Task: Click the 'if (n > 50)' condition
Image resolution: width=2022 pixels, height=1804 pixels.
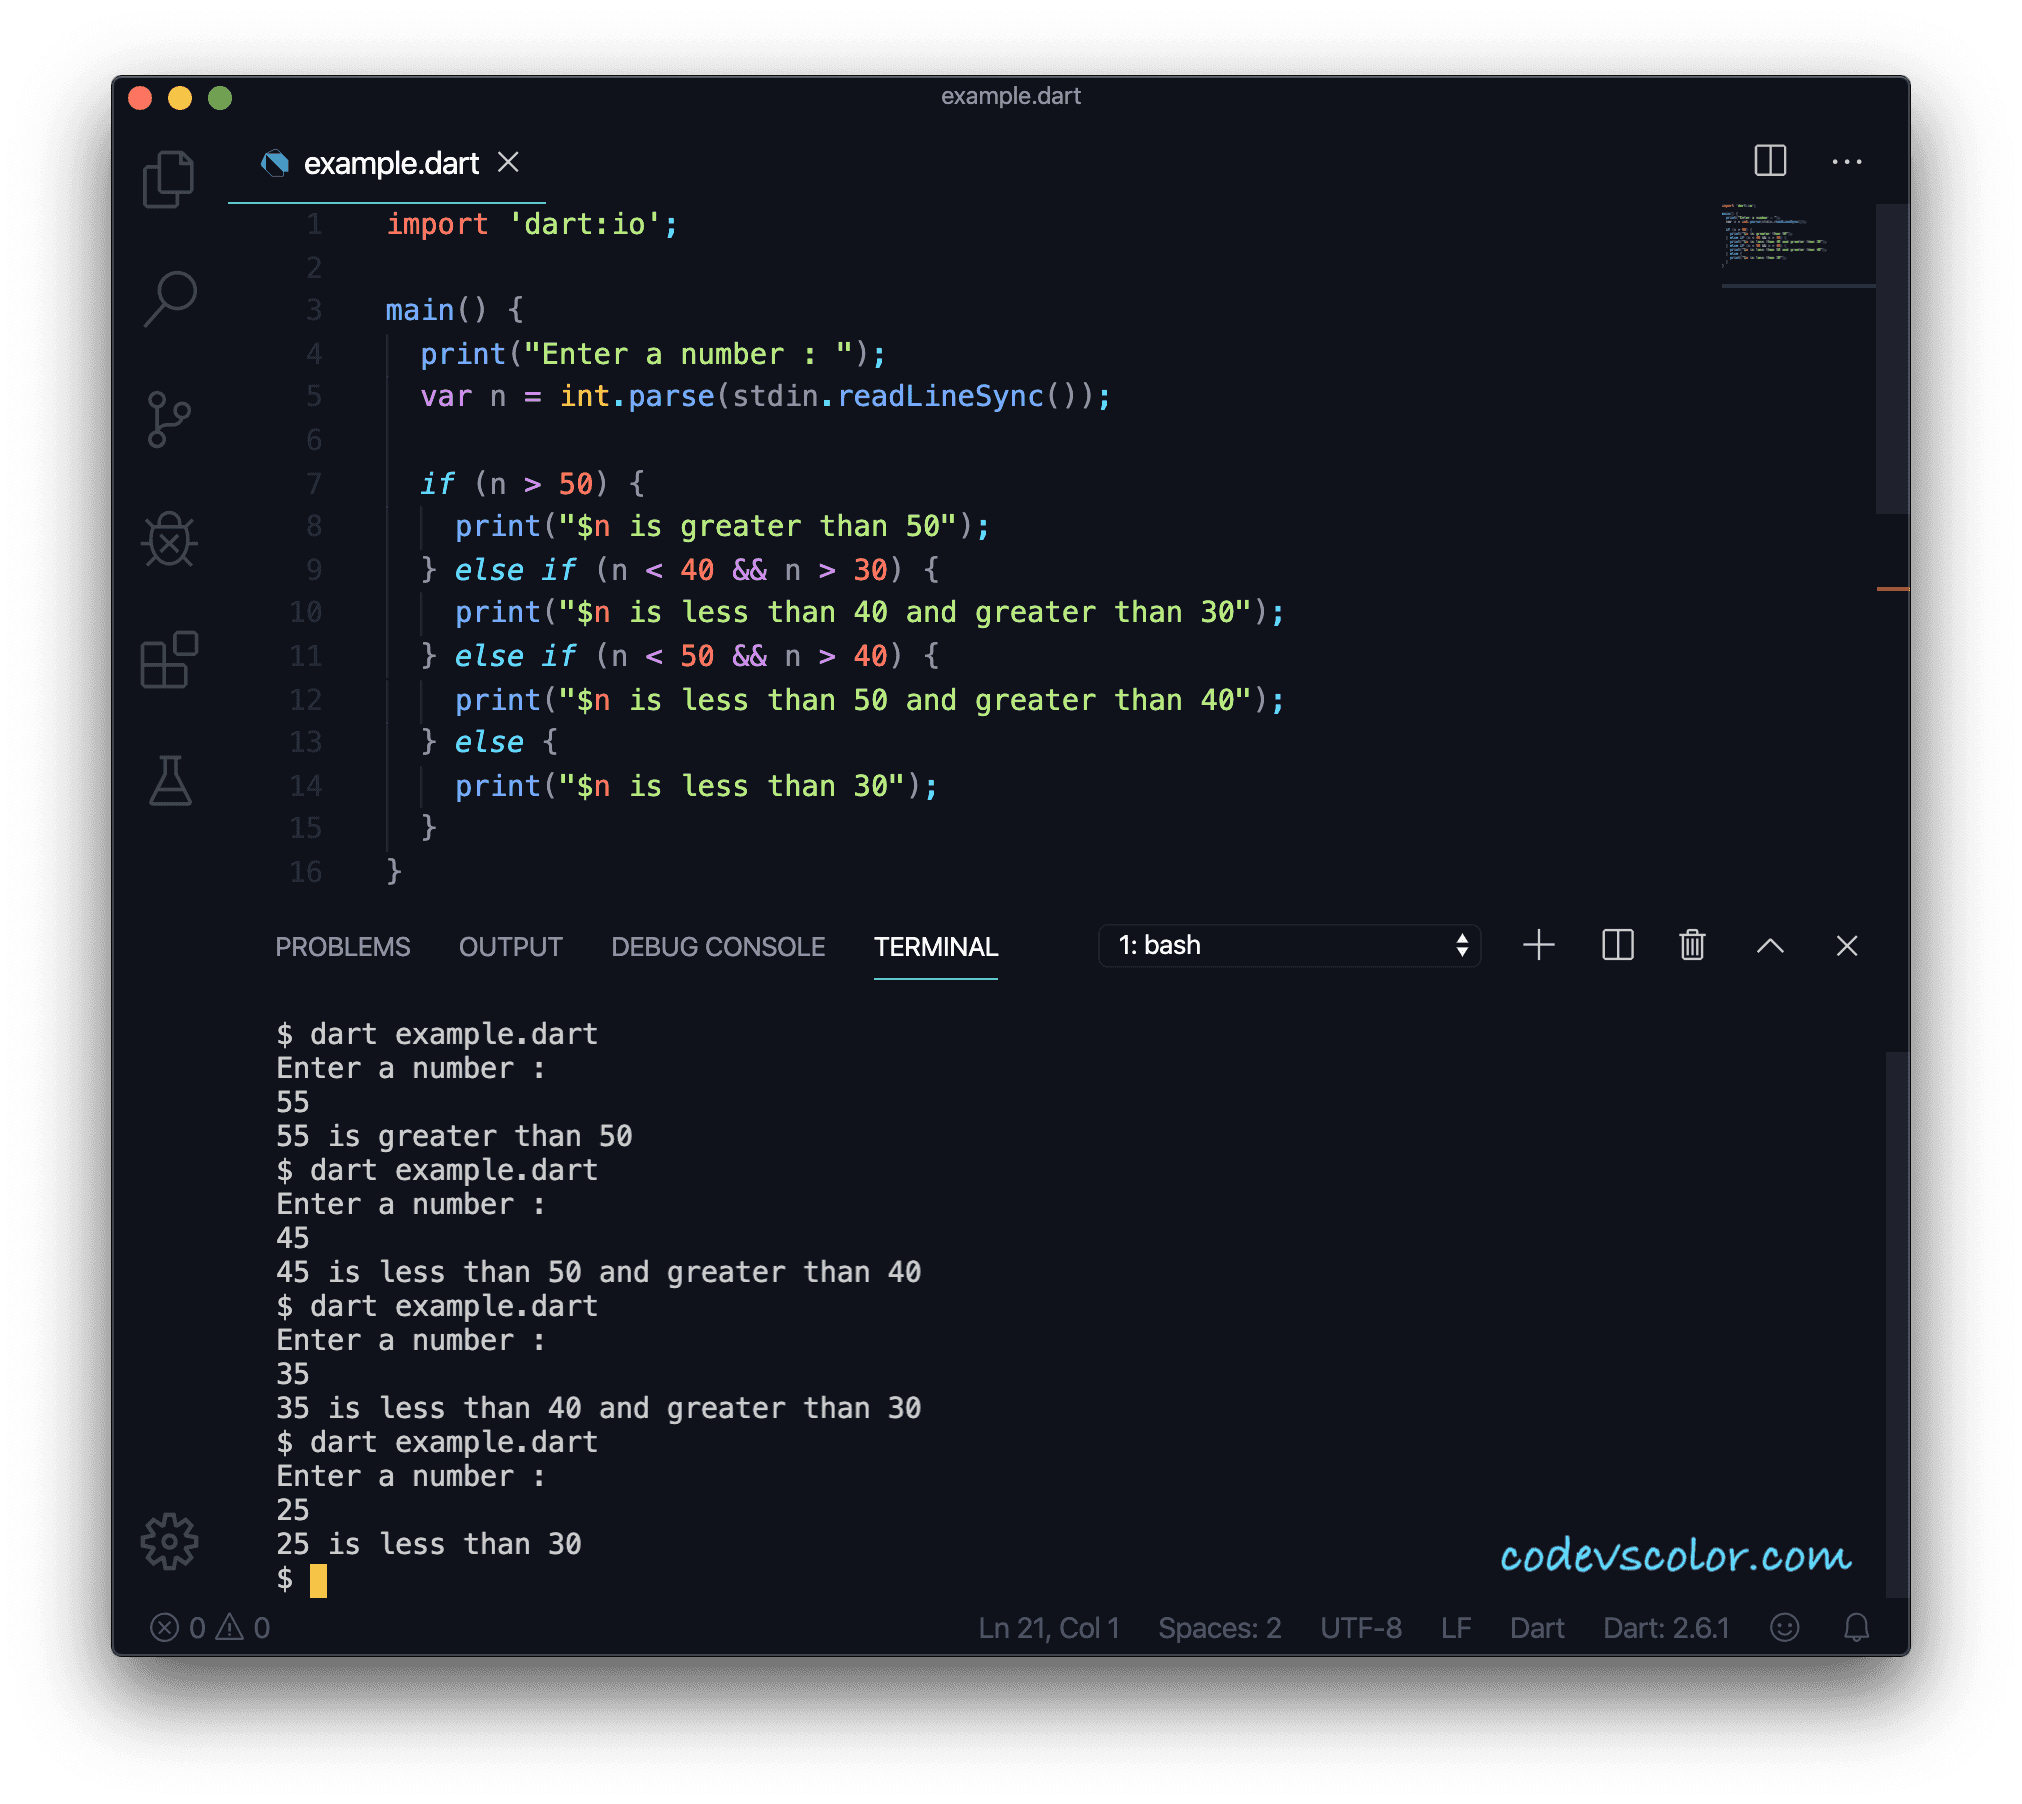Action: 532,484
